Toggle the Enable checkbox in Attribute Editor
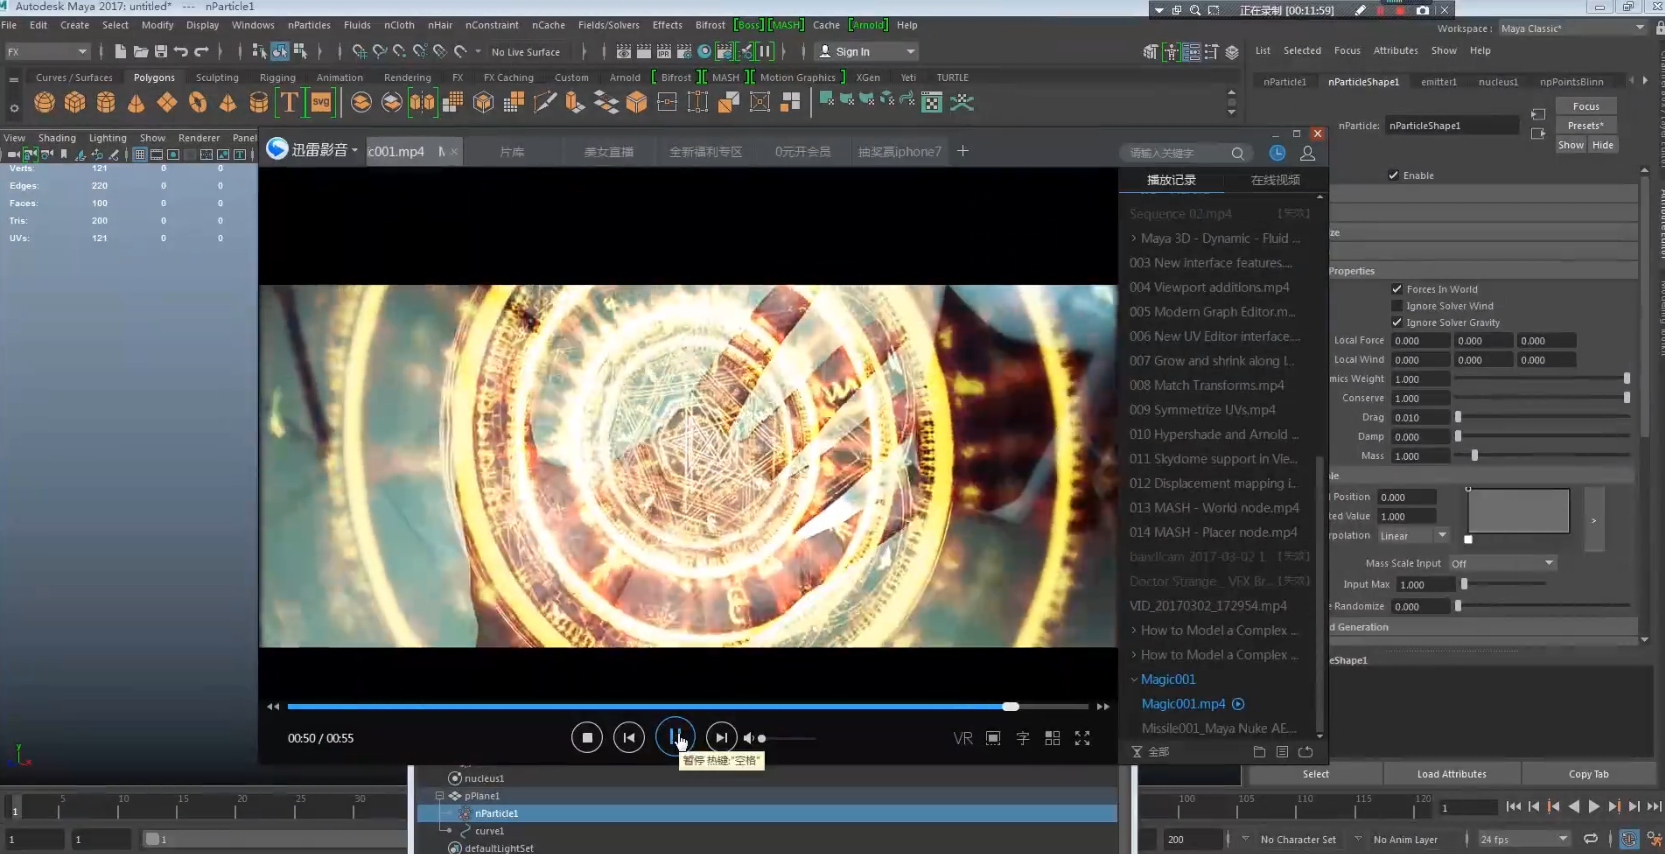Screen dimensions: 1665x854 click(x=1393, y=175)
